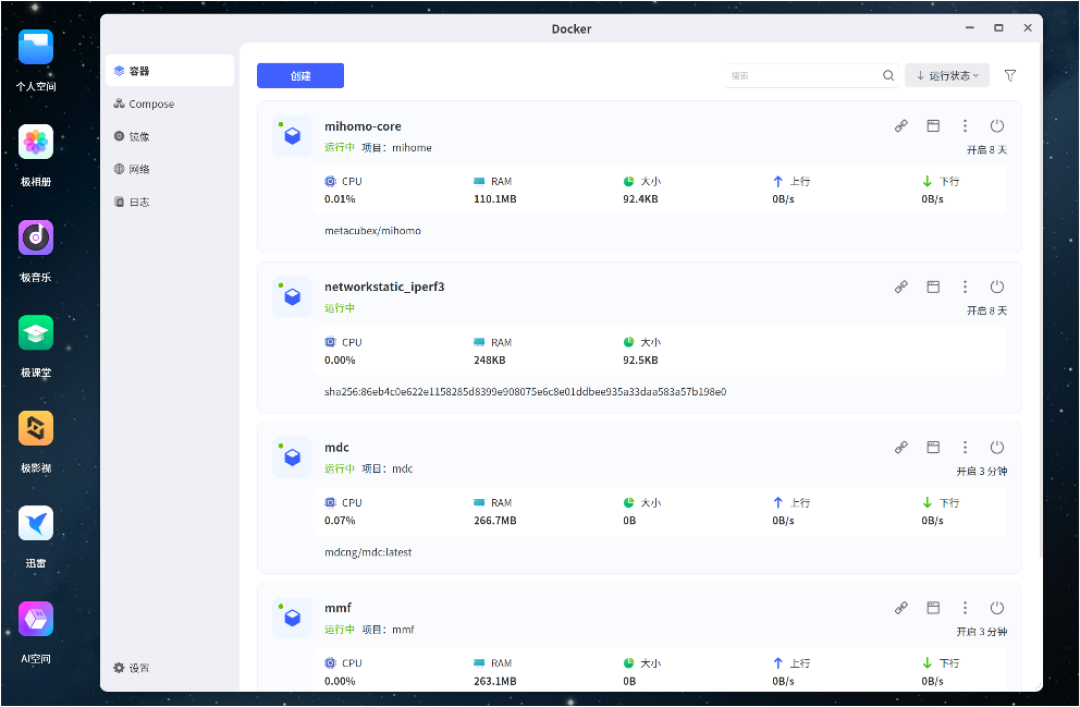Expand the three-dot menu for mdc
The height and width of the screenshot is (707, 1080).
[x=965, y=447]
